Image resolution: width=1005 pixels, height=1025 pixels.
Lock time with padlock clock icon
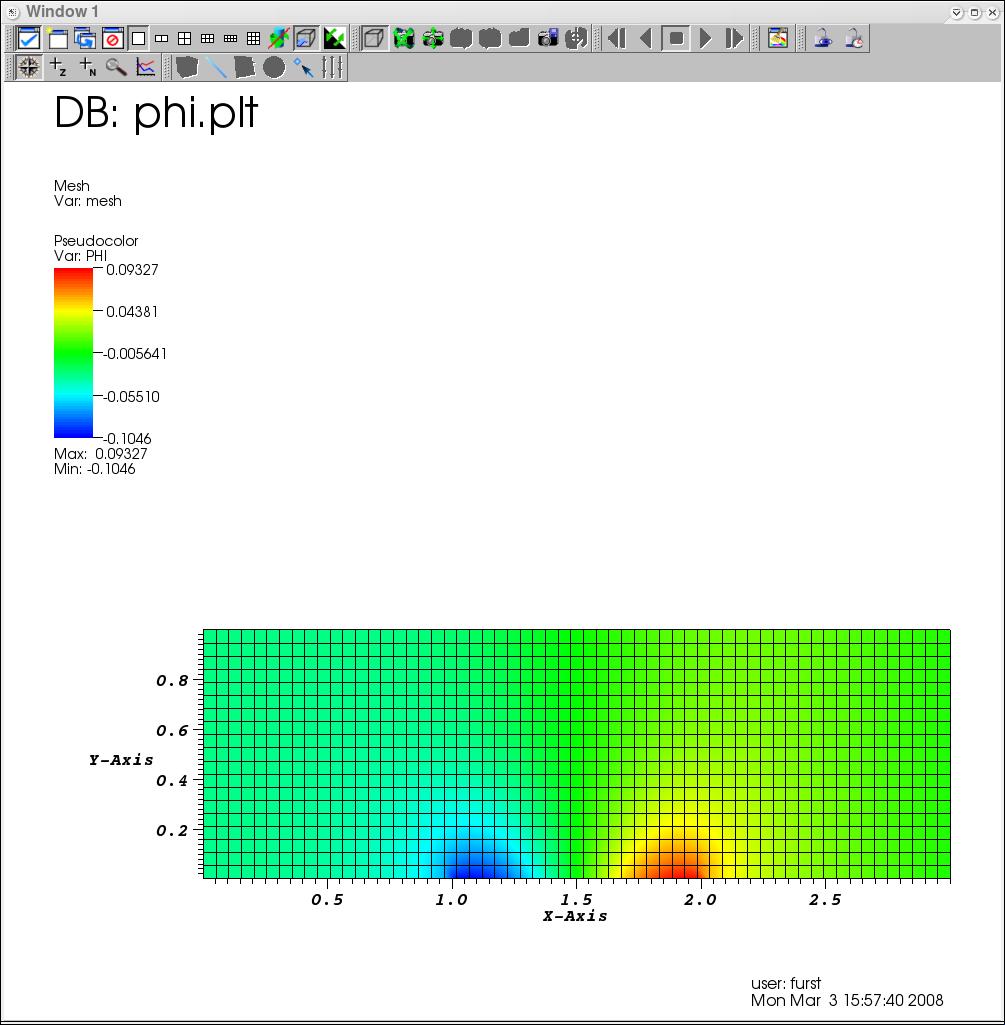[x=854, y=39]
